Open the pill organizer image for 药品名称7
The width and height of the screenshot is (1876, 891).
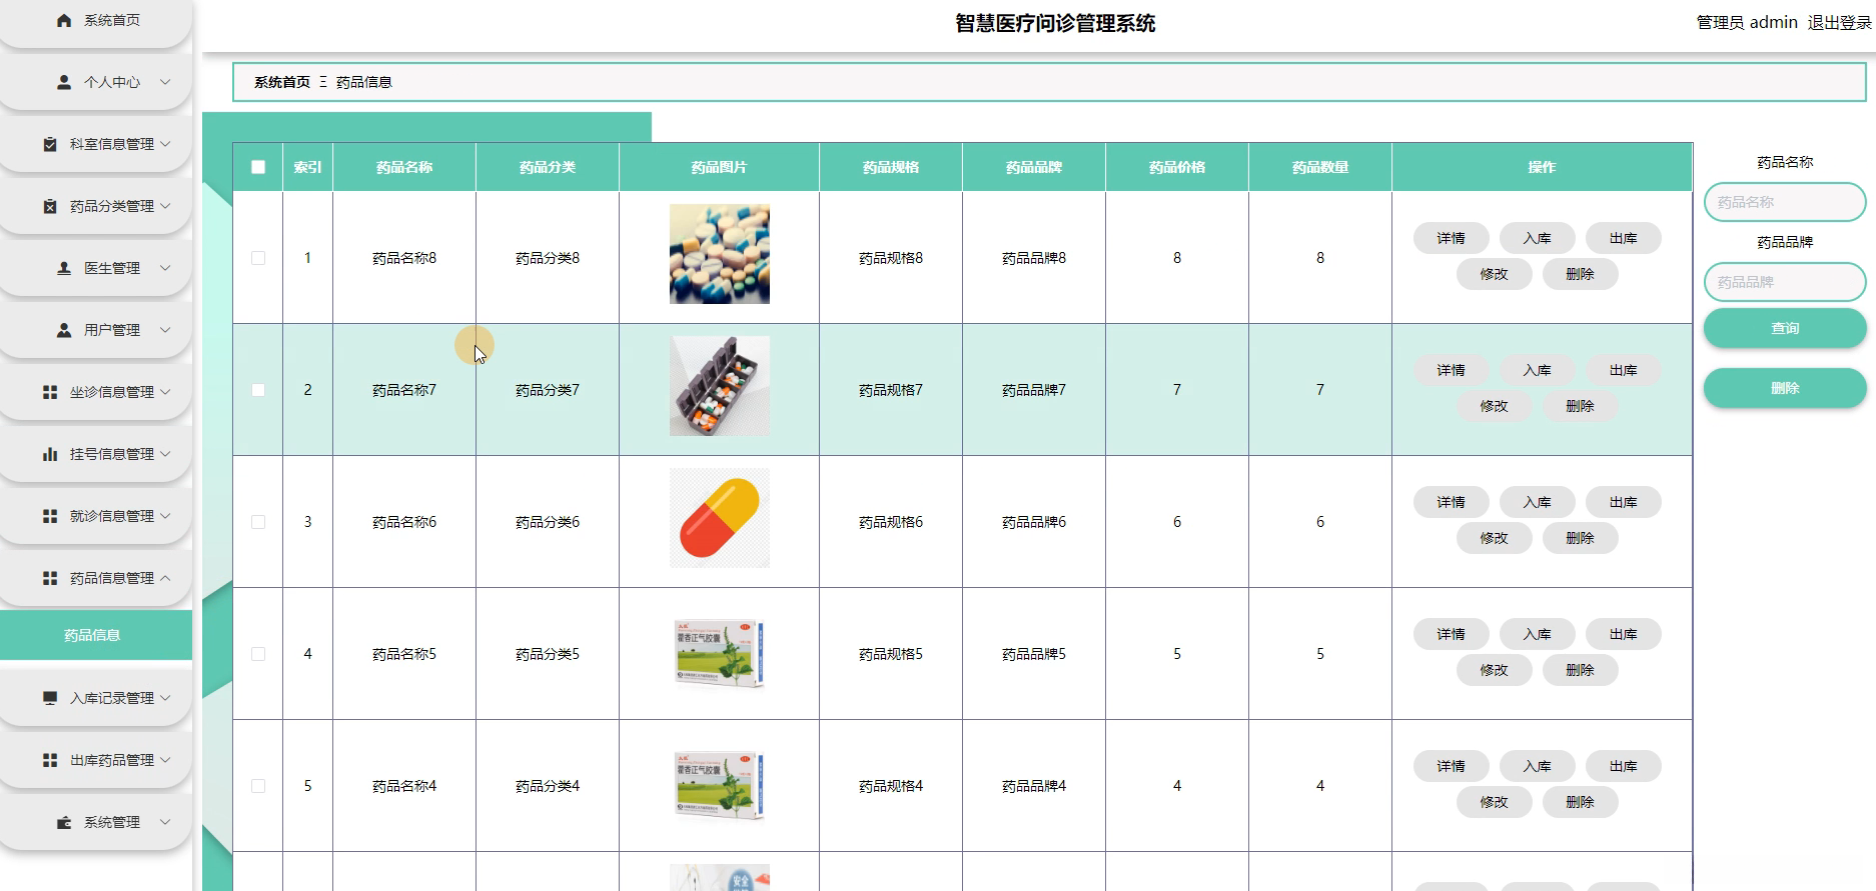point(720,386)
